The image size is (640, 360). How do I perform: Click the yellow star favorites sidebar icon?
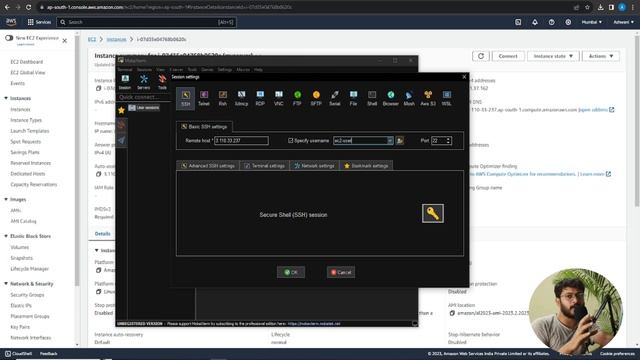121,110
